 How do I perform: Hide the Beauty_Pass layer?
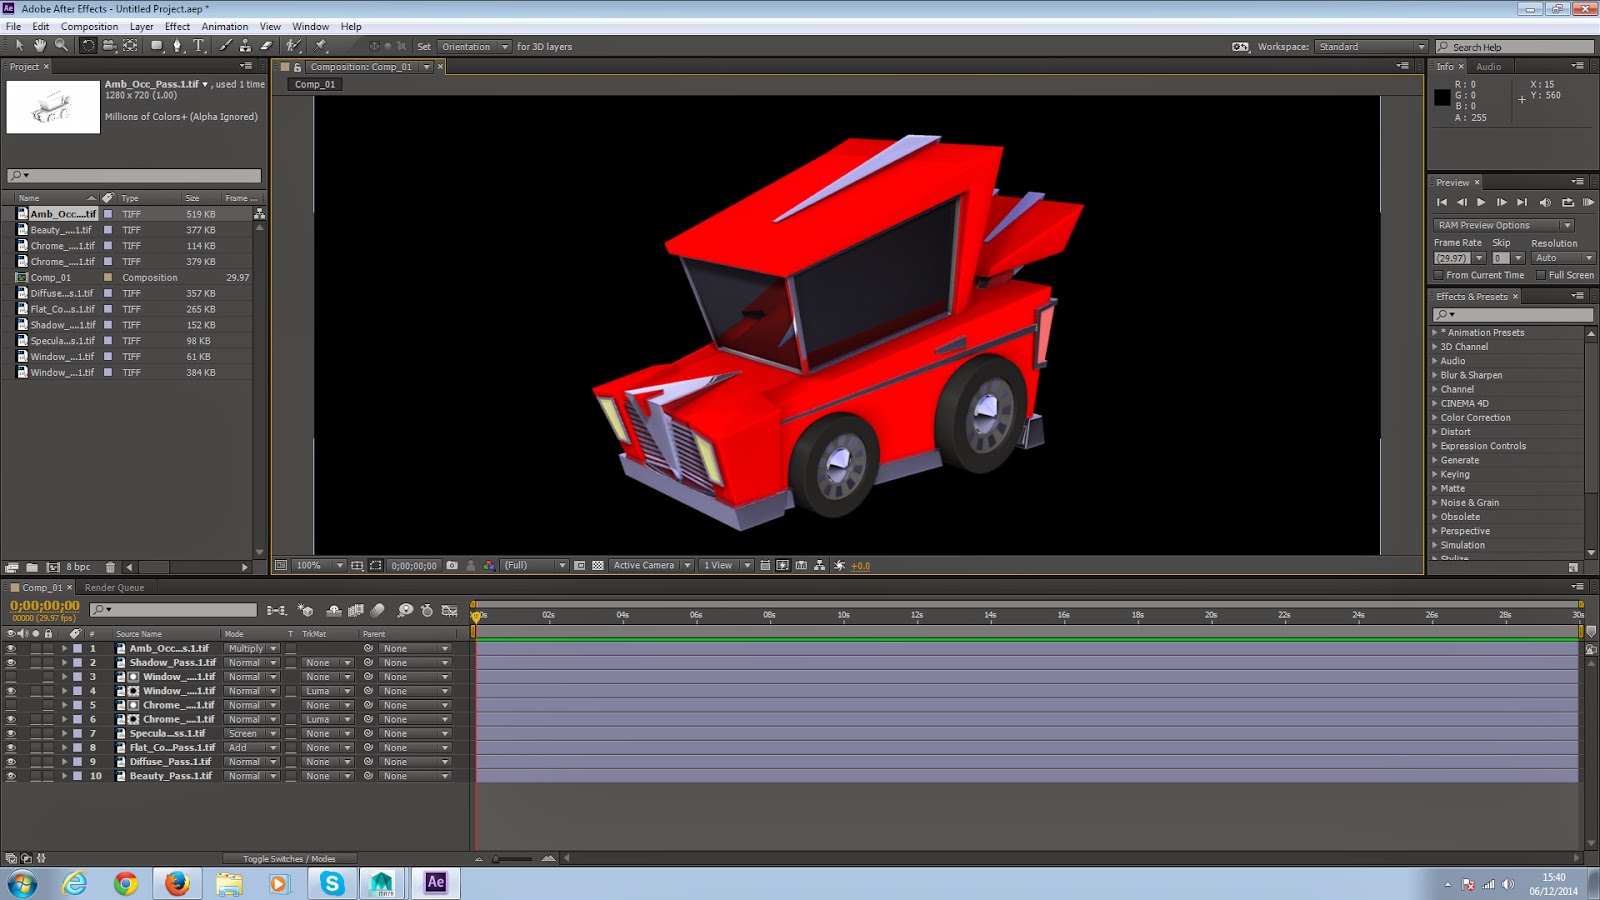pos(11,776)
